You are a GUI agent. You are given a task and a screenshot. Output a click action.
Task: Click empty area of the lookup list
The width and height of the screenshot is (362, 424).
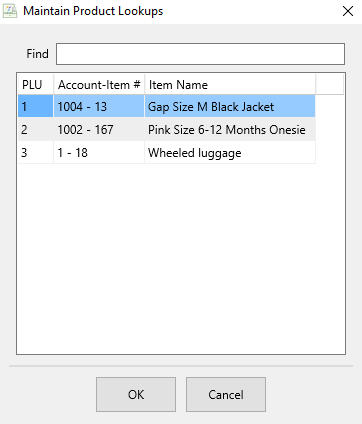click(181, 258)
